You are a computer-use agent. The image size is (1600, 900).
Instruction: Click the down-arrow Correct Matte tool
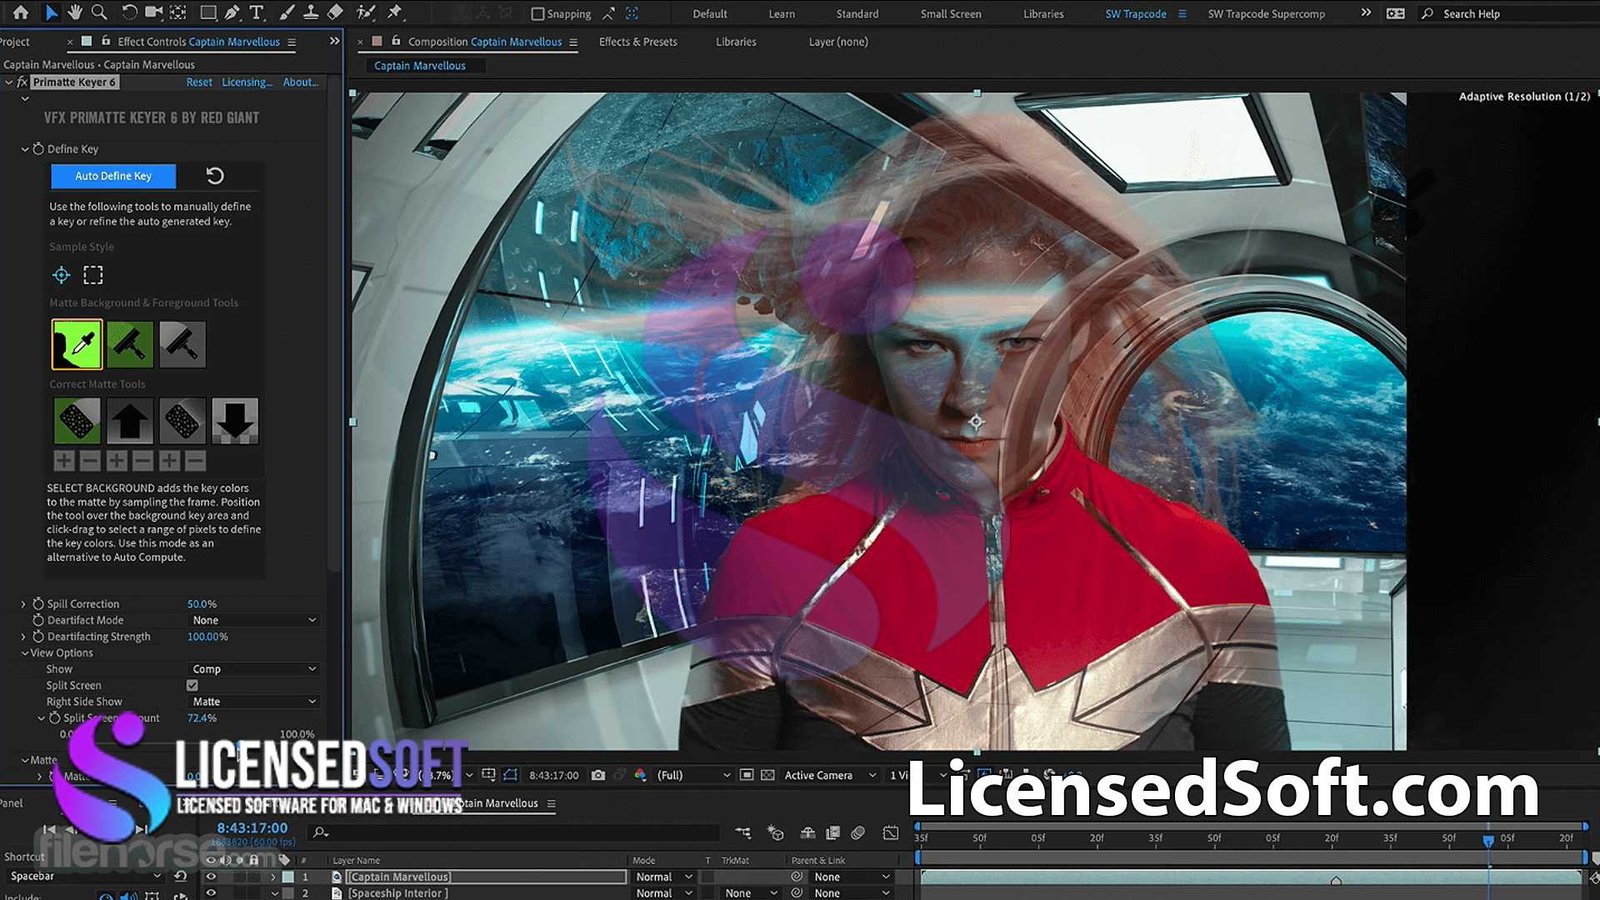234,421
